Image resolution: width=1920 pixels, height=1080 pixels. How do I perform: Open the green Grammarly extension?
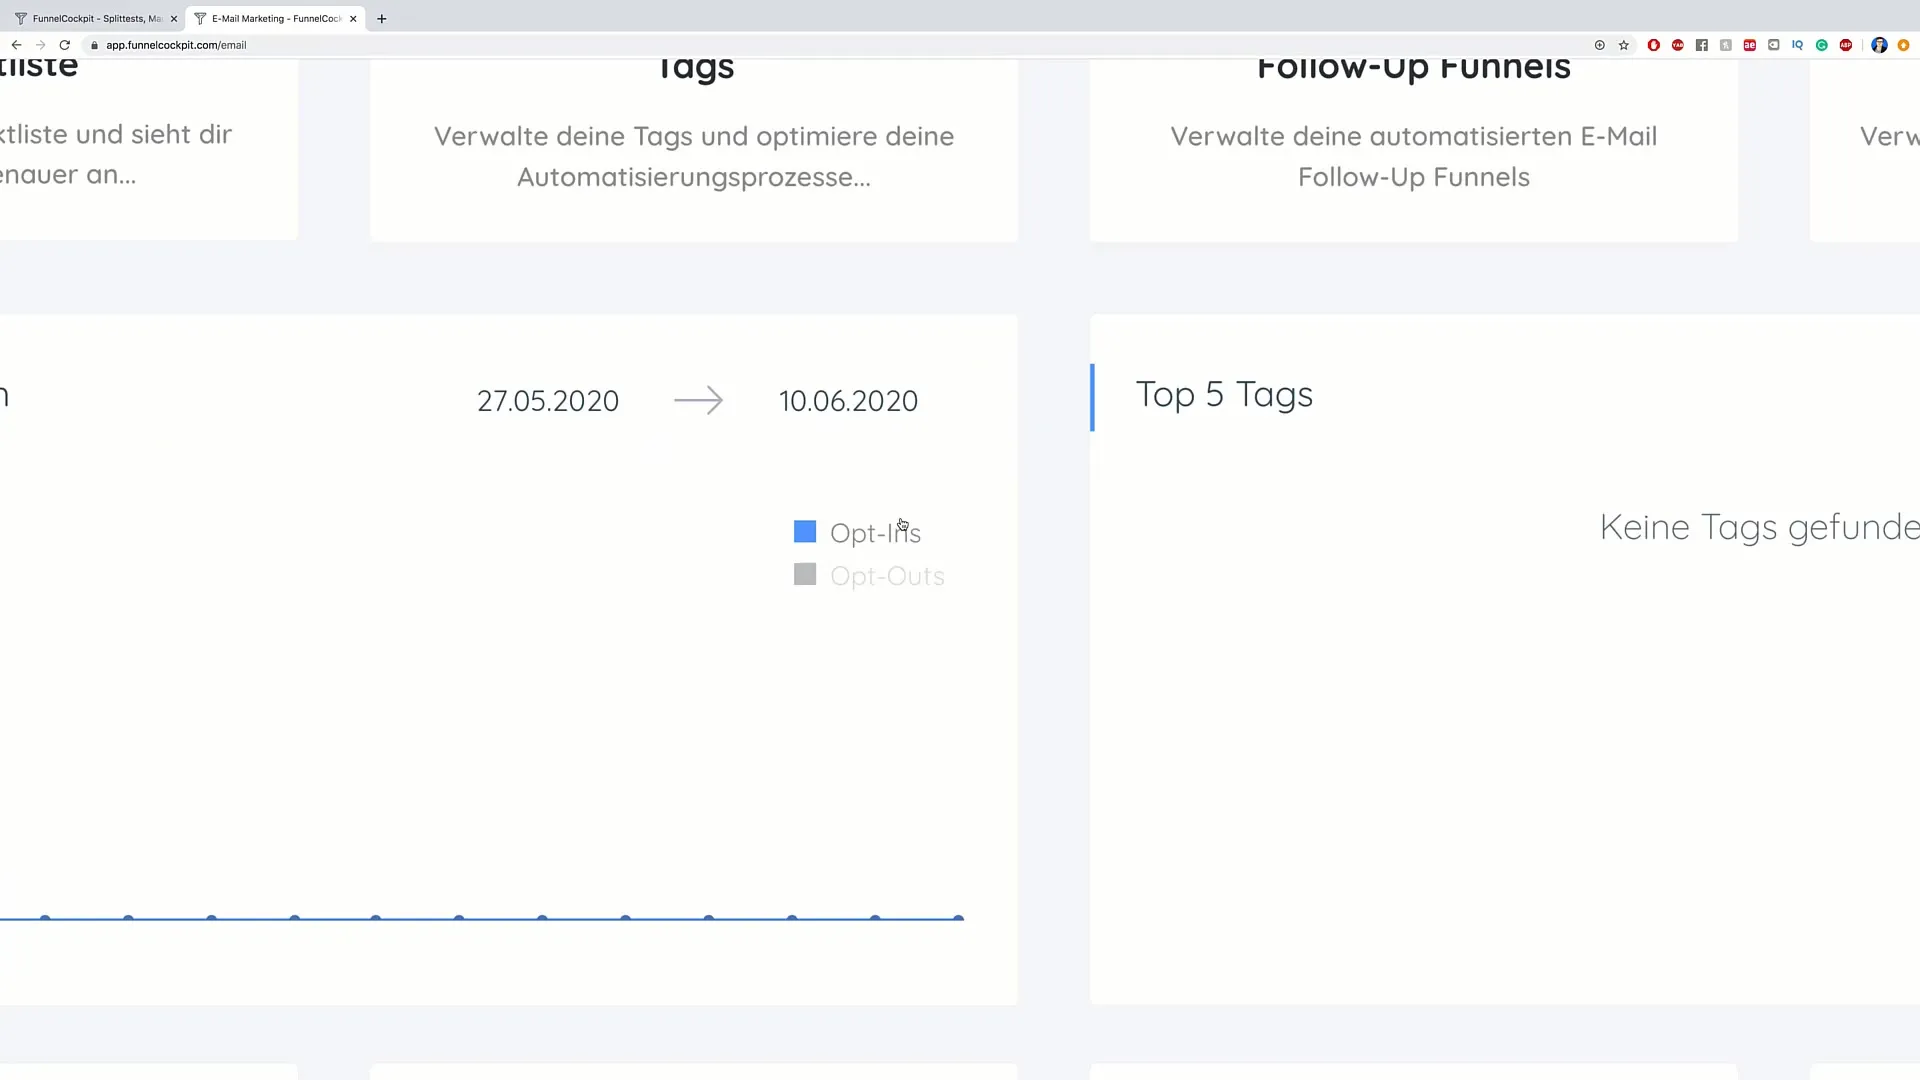(1822, 45)
